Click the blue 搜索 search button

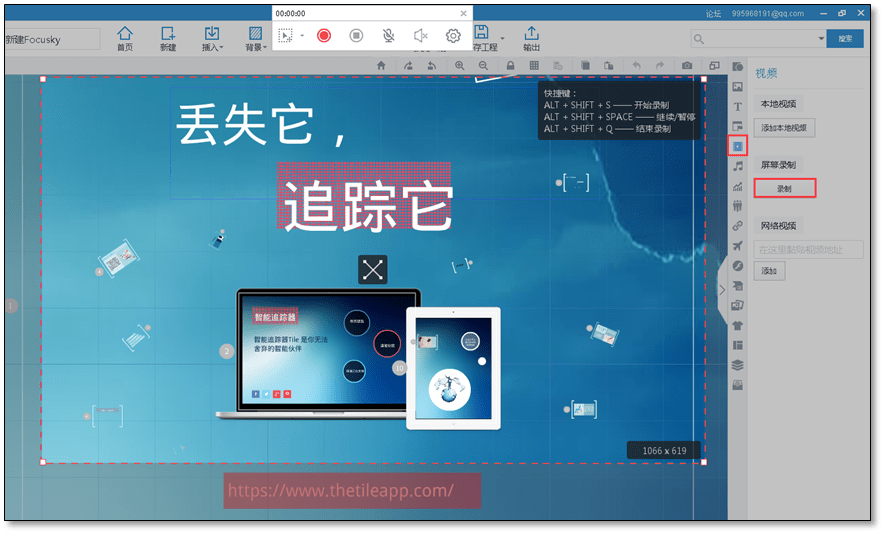pos(845,39)
